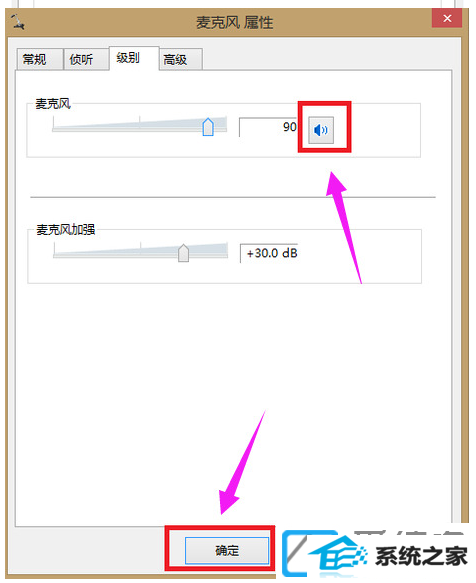Click the microphone level field showing 90
476x583 pixels.
click(268, 127)
